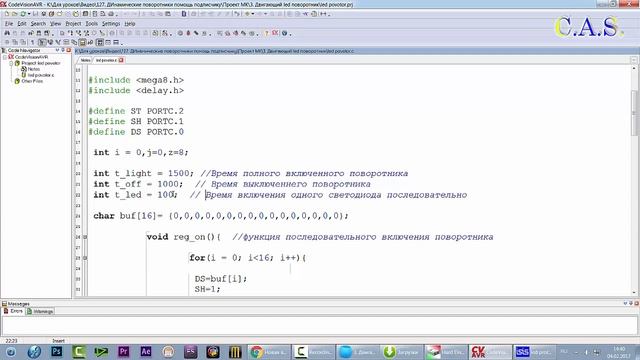The image size is (640, 360).
Task: Click the red CVAVR about icon in toolbar
Action: pos(276,33)
